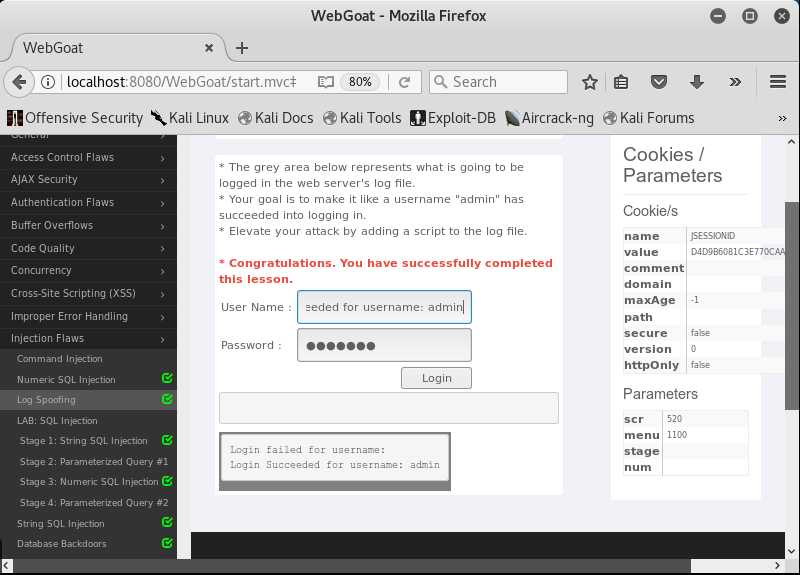This screenshot has height=575, width=800.
Task: Click the scroll-down arrow
Action: 791,551
